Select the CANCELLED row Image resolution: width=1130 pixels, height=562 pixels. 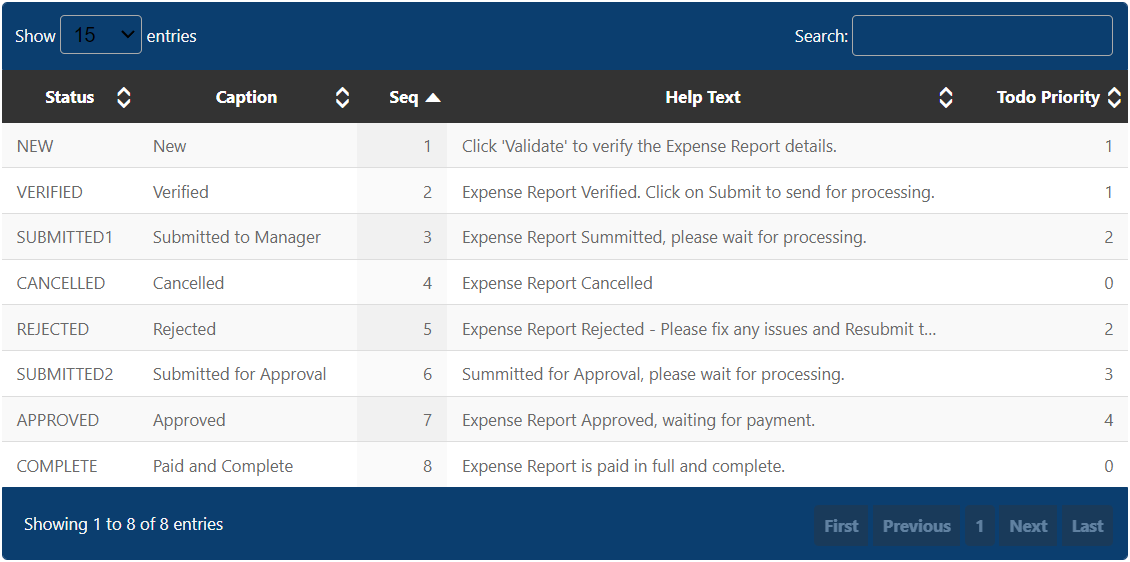[x=565, y=282]
